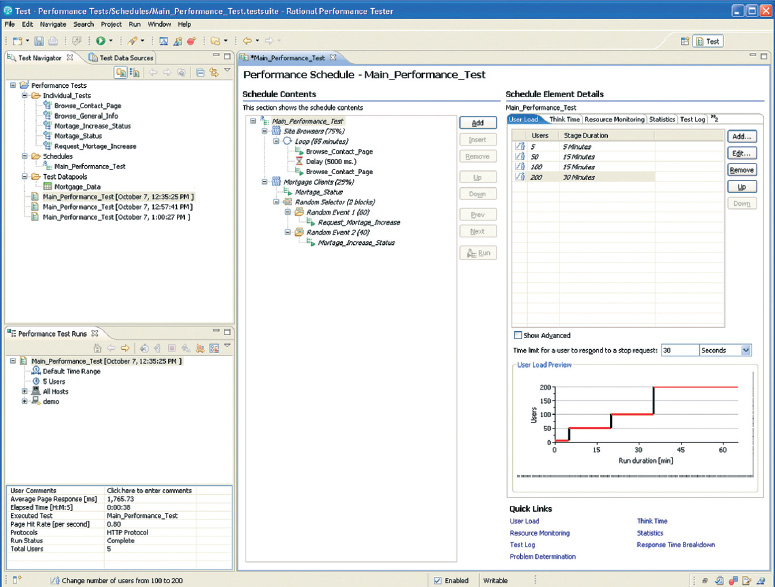Viewport: 775px width, 587px height.
Task: Click the Mortgage_Data datapool icon
Action: [47, 186]
